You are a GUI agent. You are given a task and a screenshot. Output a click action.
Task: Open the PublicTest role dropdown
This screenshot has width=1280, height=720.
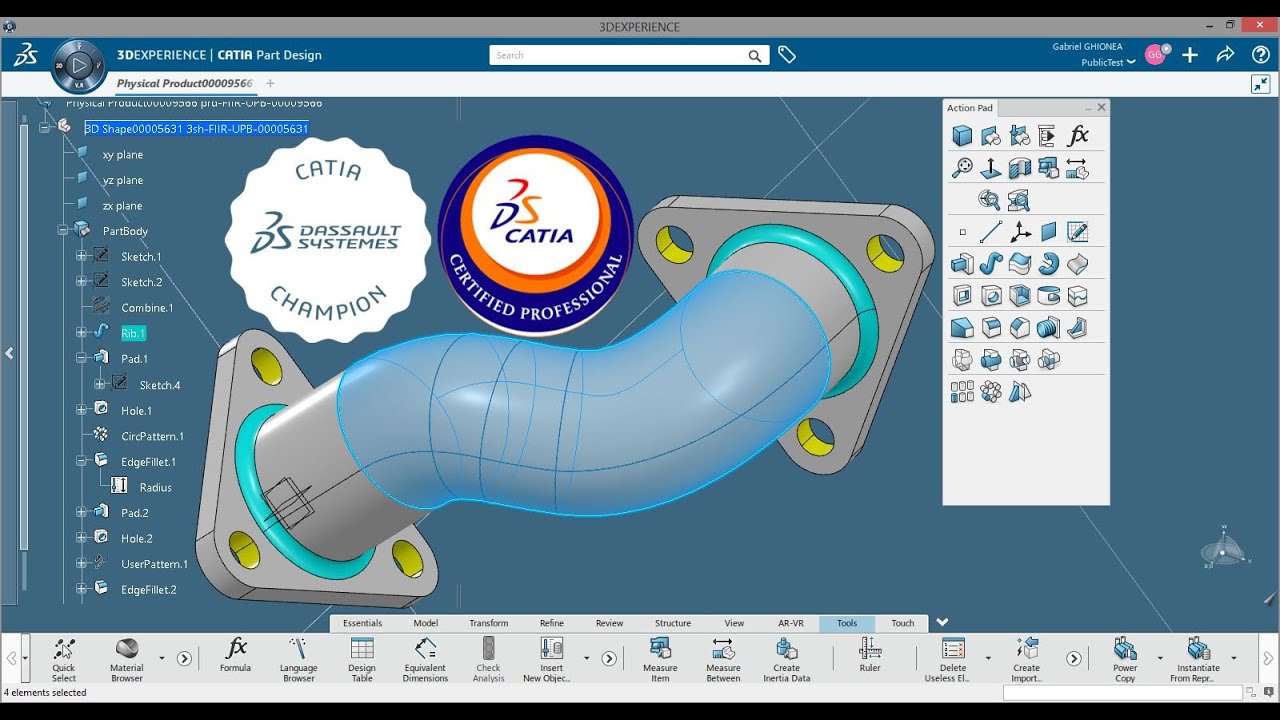click(1108, 62)
